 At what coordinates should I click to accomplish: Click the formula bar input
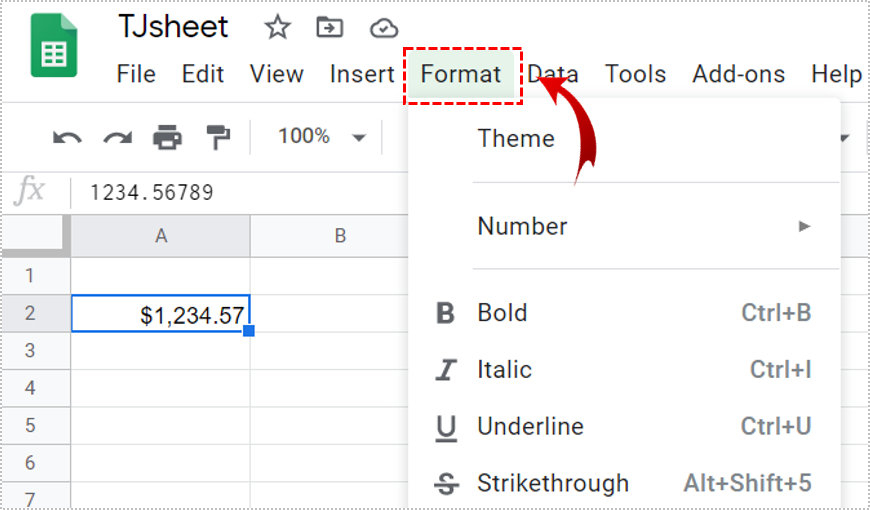click(240, 192)
